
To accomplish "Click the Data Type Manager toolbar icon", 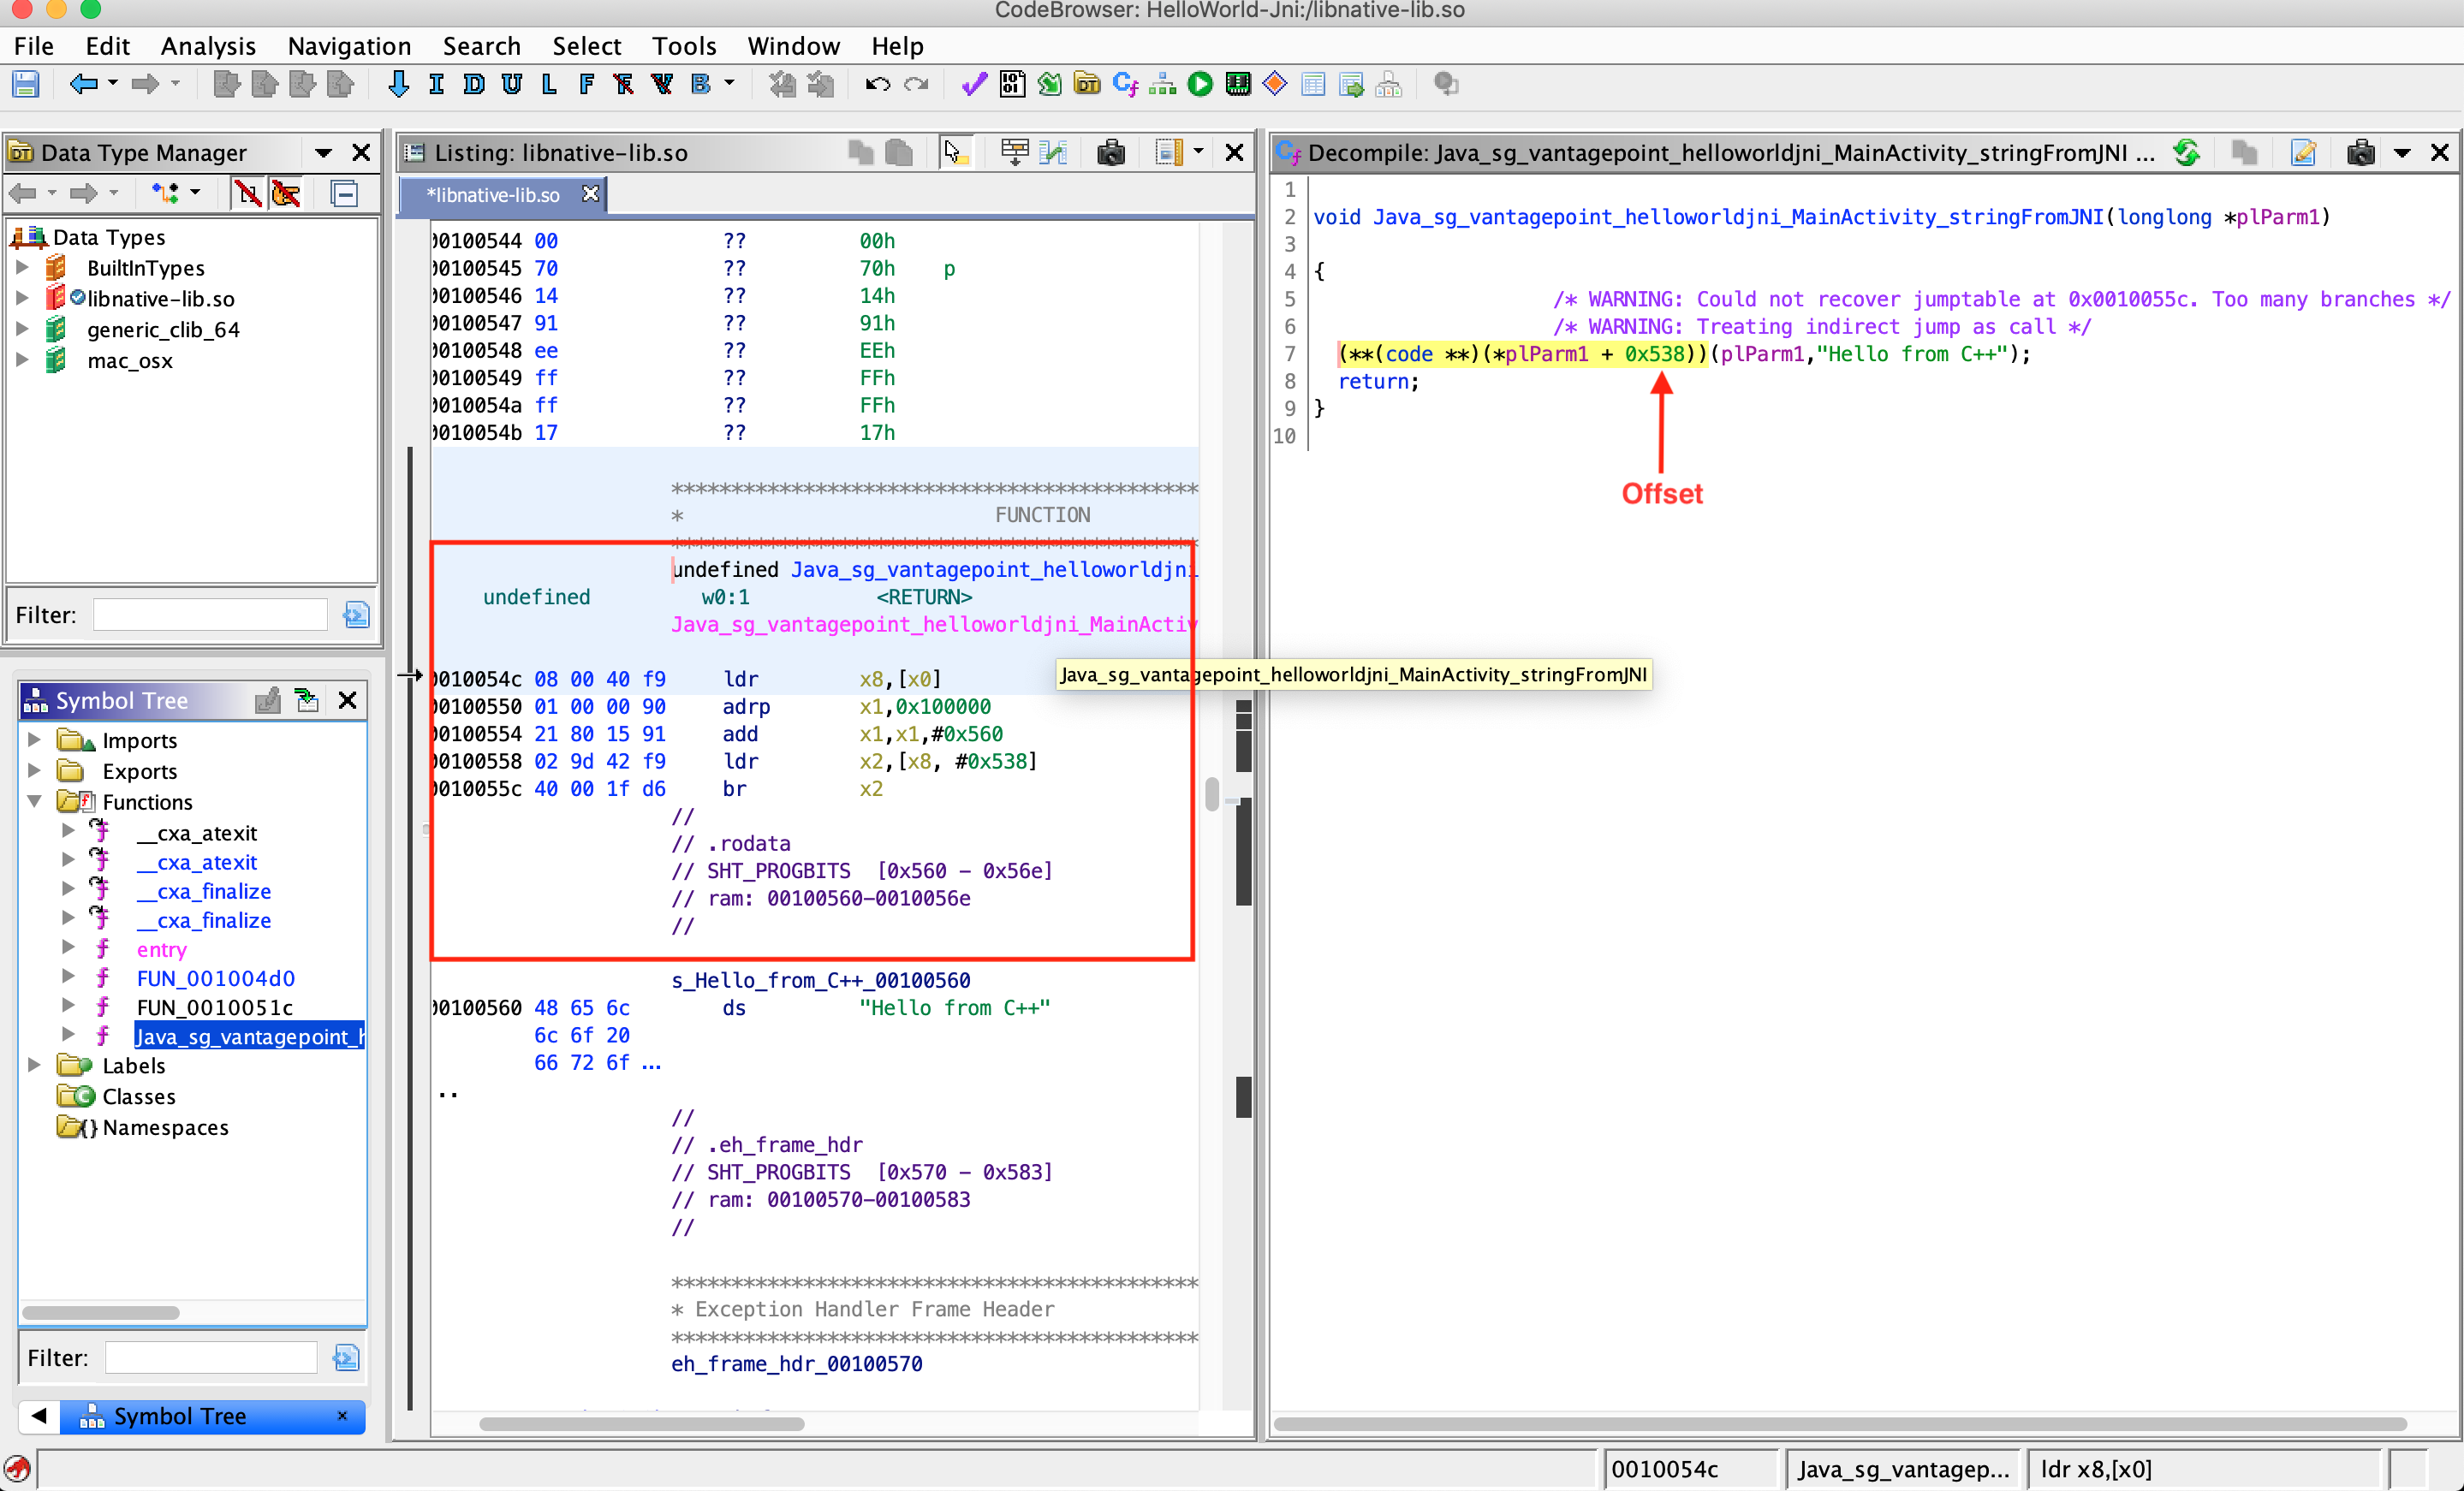I will click(1087, 85).
